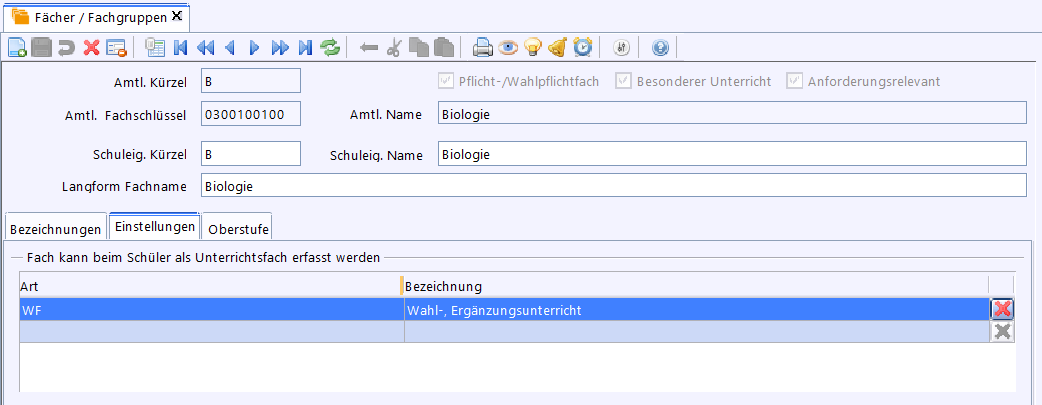Image resolution: width=1042 pixels, height=405 pixels.
Task: Click the bell icon
Action: pyautogui.click(x=557, y=47)
